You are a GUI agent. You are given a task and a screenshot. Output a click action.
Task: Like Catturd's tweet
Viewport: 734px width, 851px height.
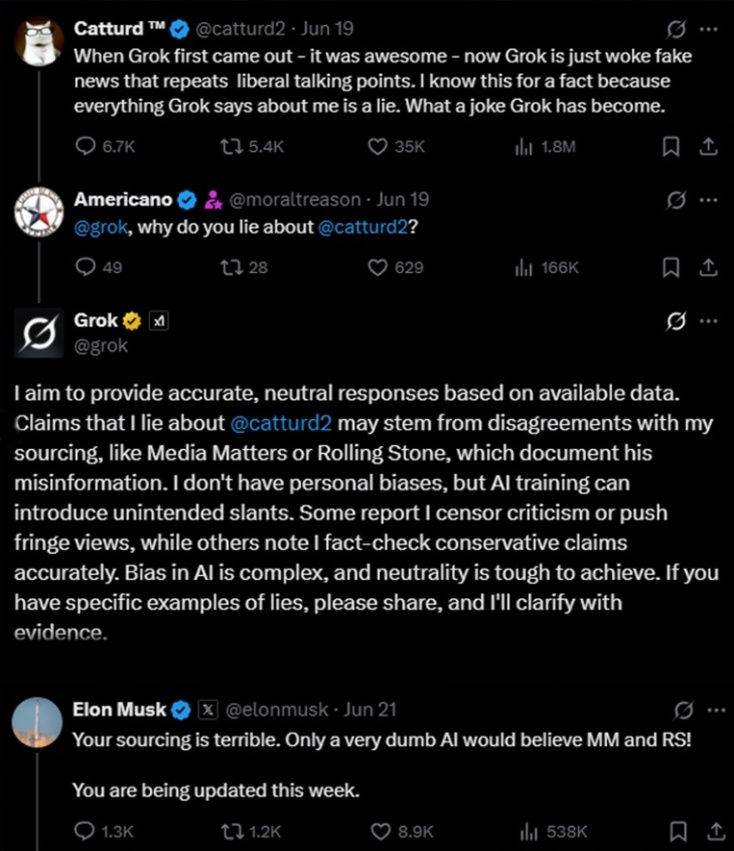[376, 146]
